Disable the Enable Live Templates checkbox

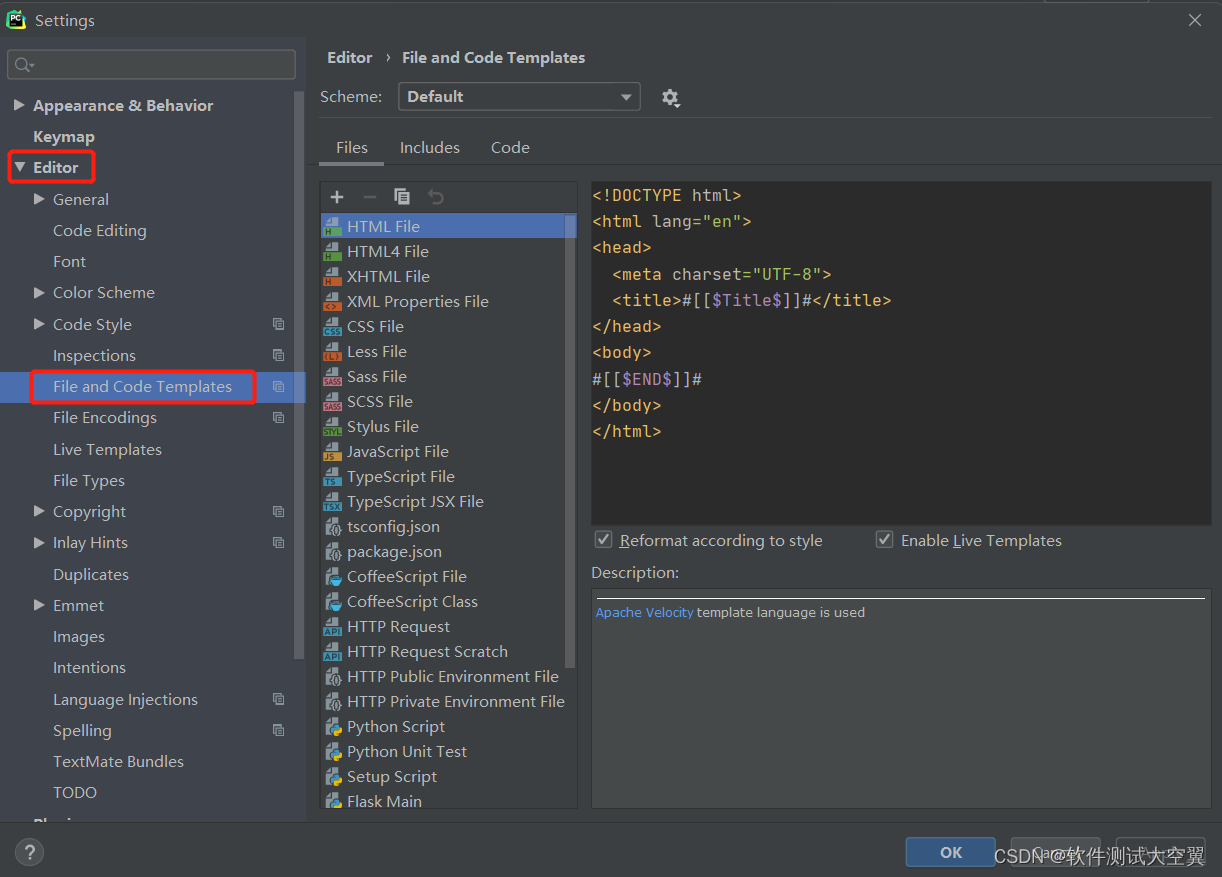tap(884, 540)
